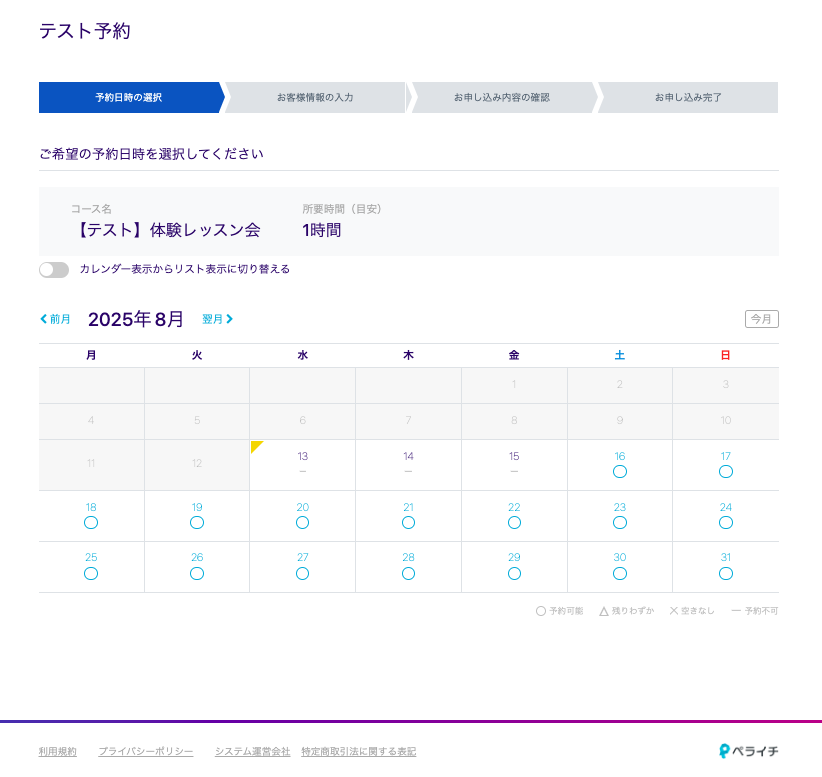Toggle calendar view to list view switch
This screenshot has width=822, height=777.
point(54,270)
